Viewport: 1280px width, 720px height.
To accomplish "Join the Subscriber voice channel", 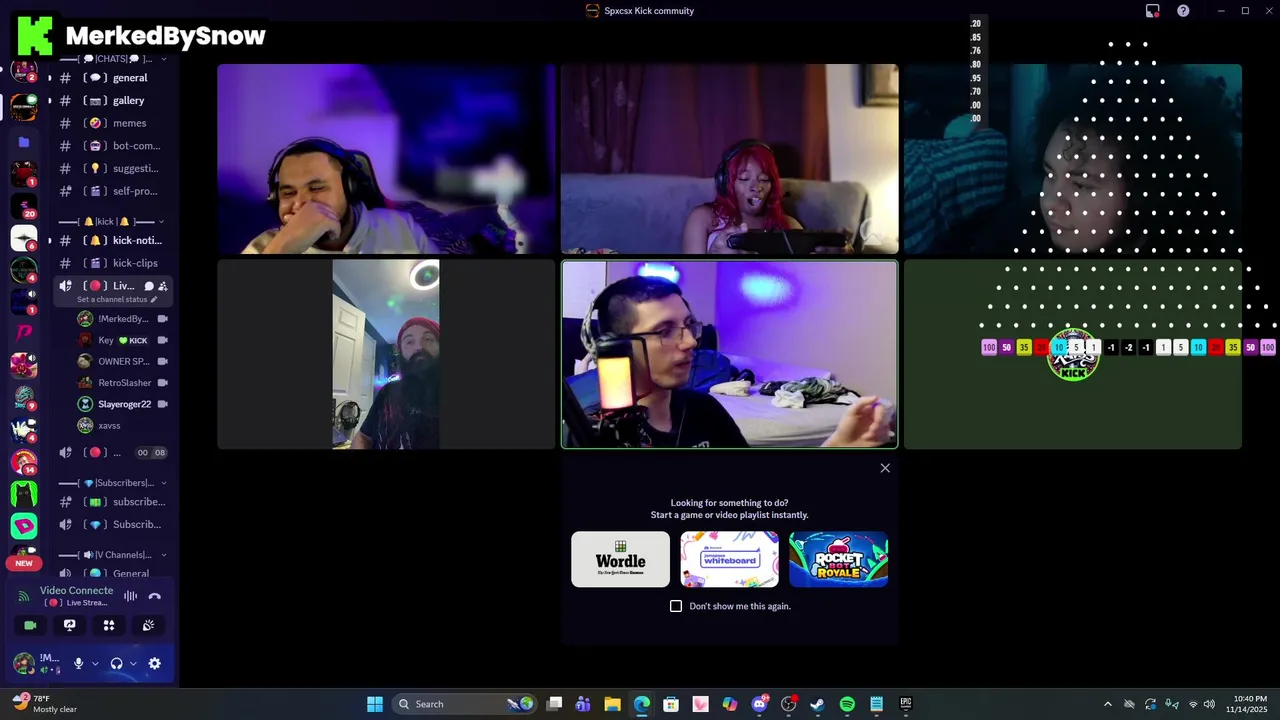I will point(113,524).
